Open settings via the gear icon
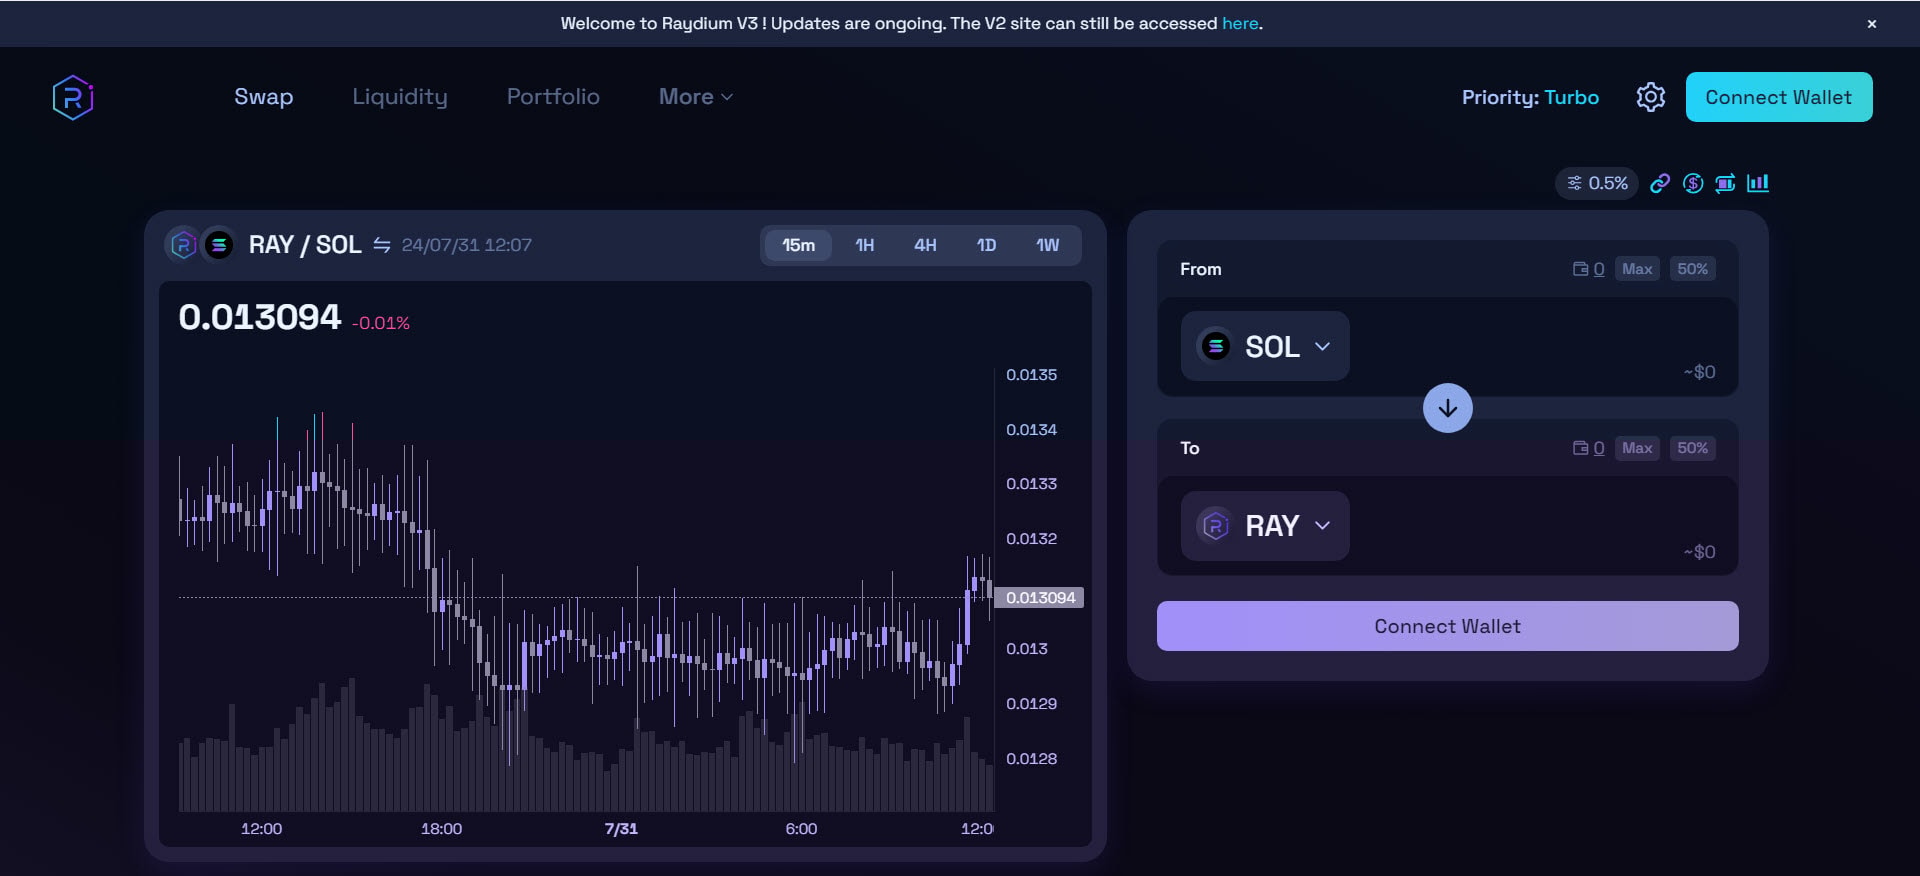 point(1651,97)
